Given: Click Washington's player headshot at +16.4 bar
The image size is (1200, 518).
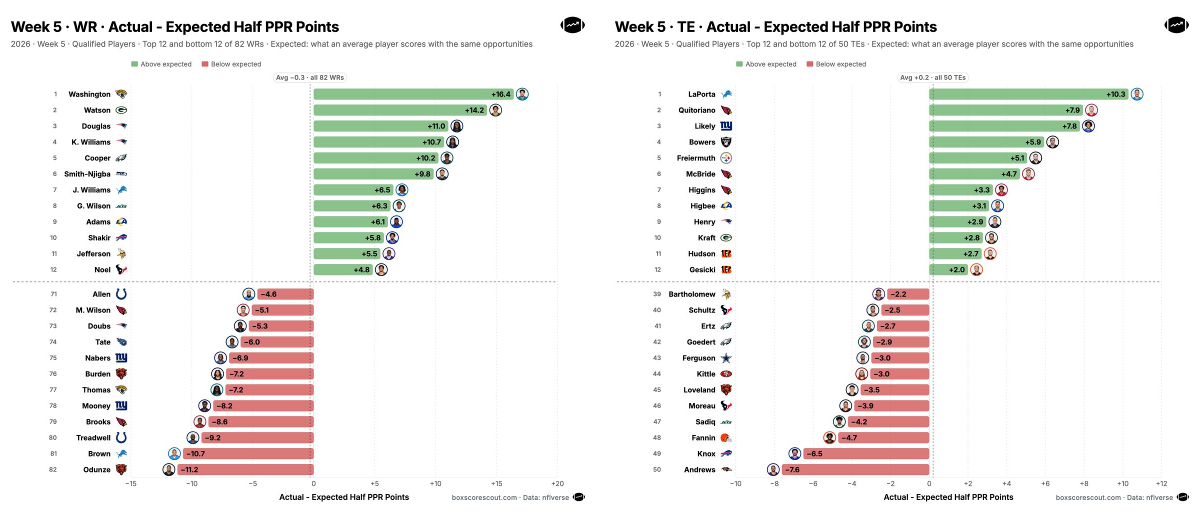Looking at the screenshot, I should tap(522, 94).
